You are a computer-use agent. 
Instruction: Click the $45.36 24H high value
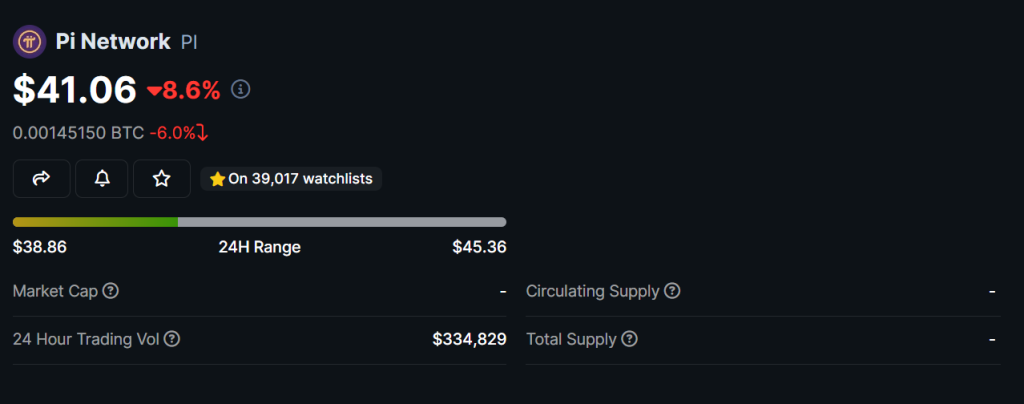click(x=479, y=247)
